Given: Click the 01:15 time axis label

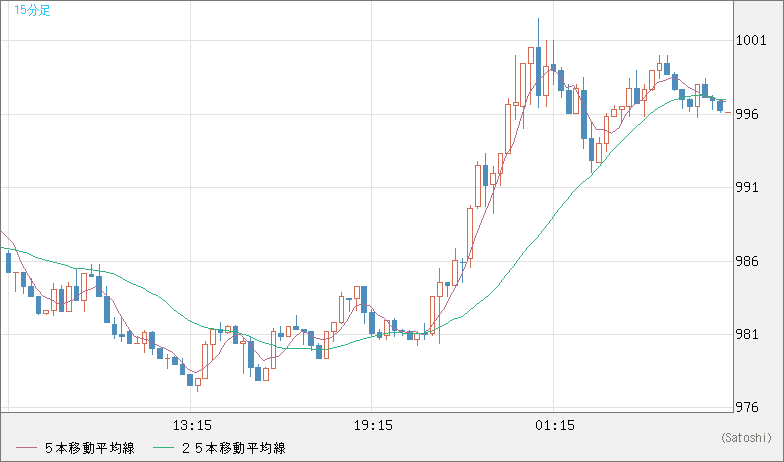Looking at the screenshot, I should tap(555, 426).
